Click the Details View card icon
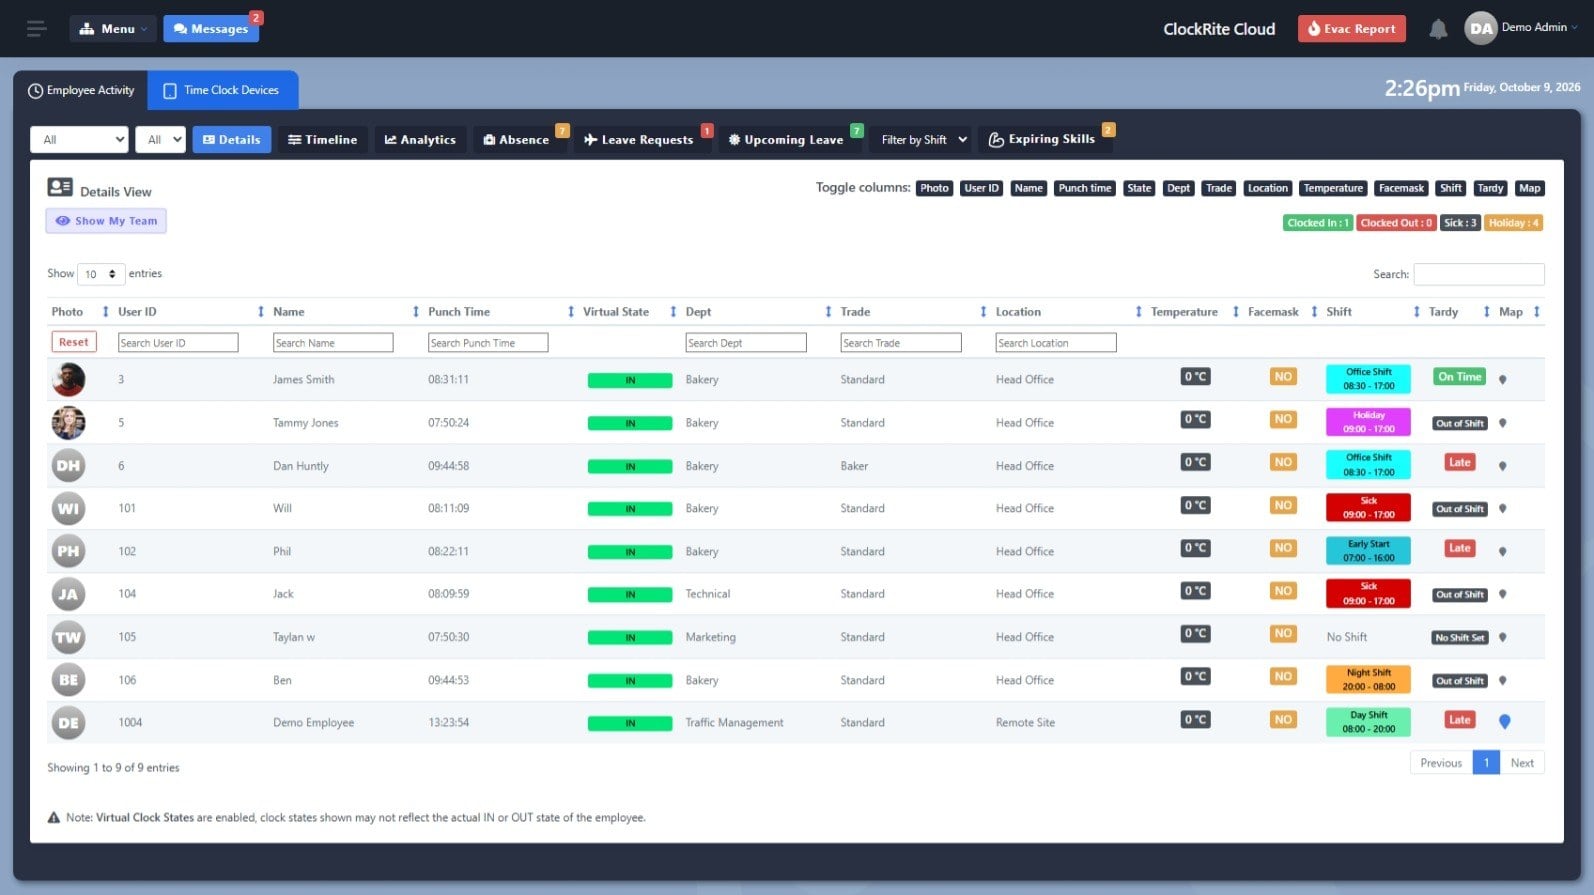 (60, 187)
